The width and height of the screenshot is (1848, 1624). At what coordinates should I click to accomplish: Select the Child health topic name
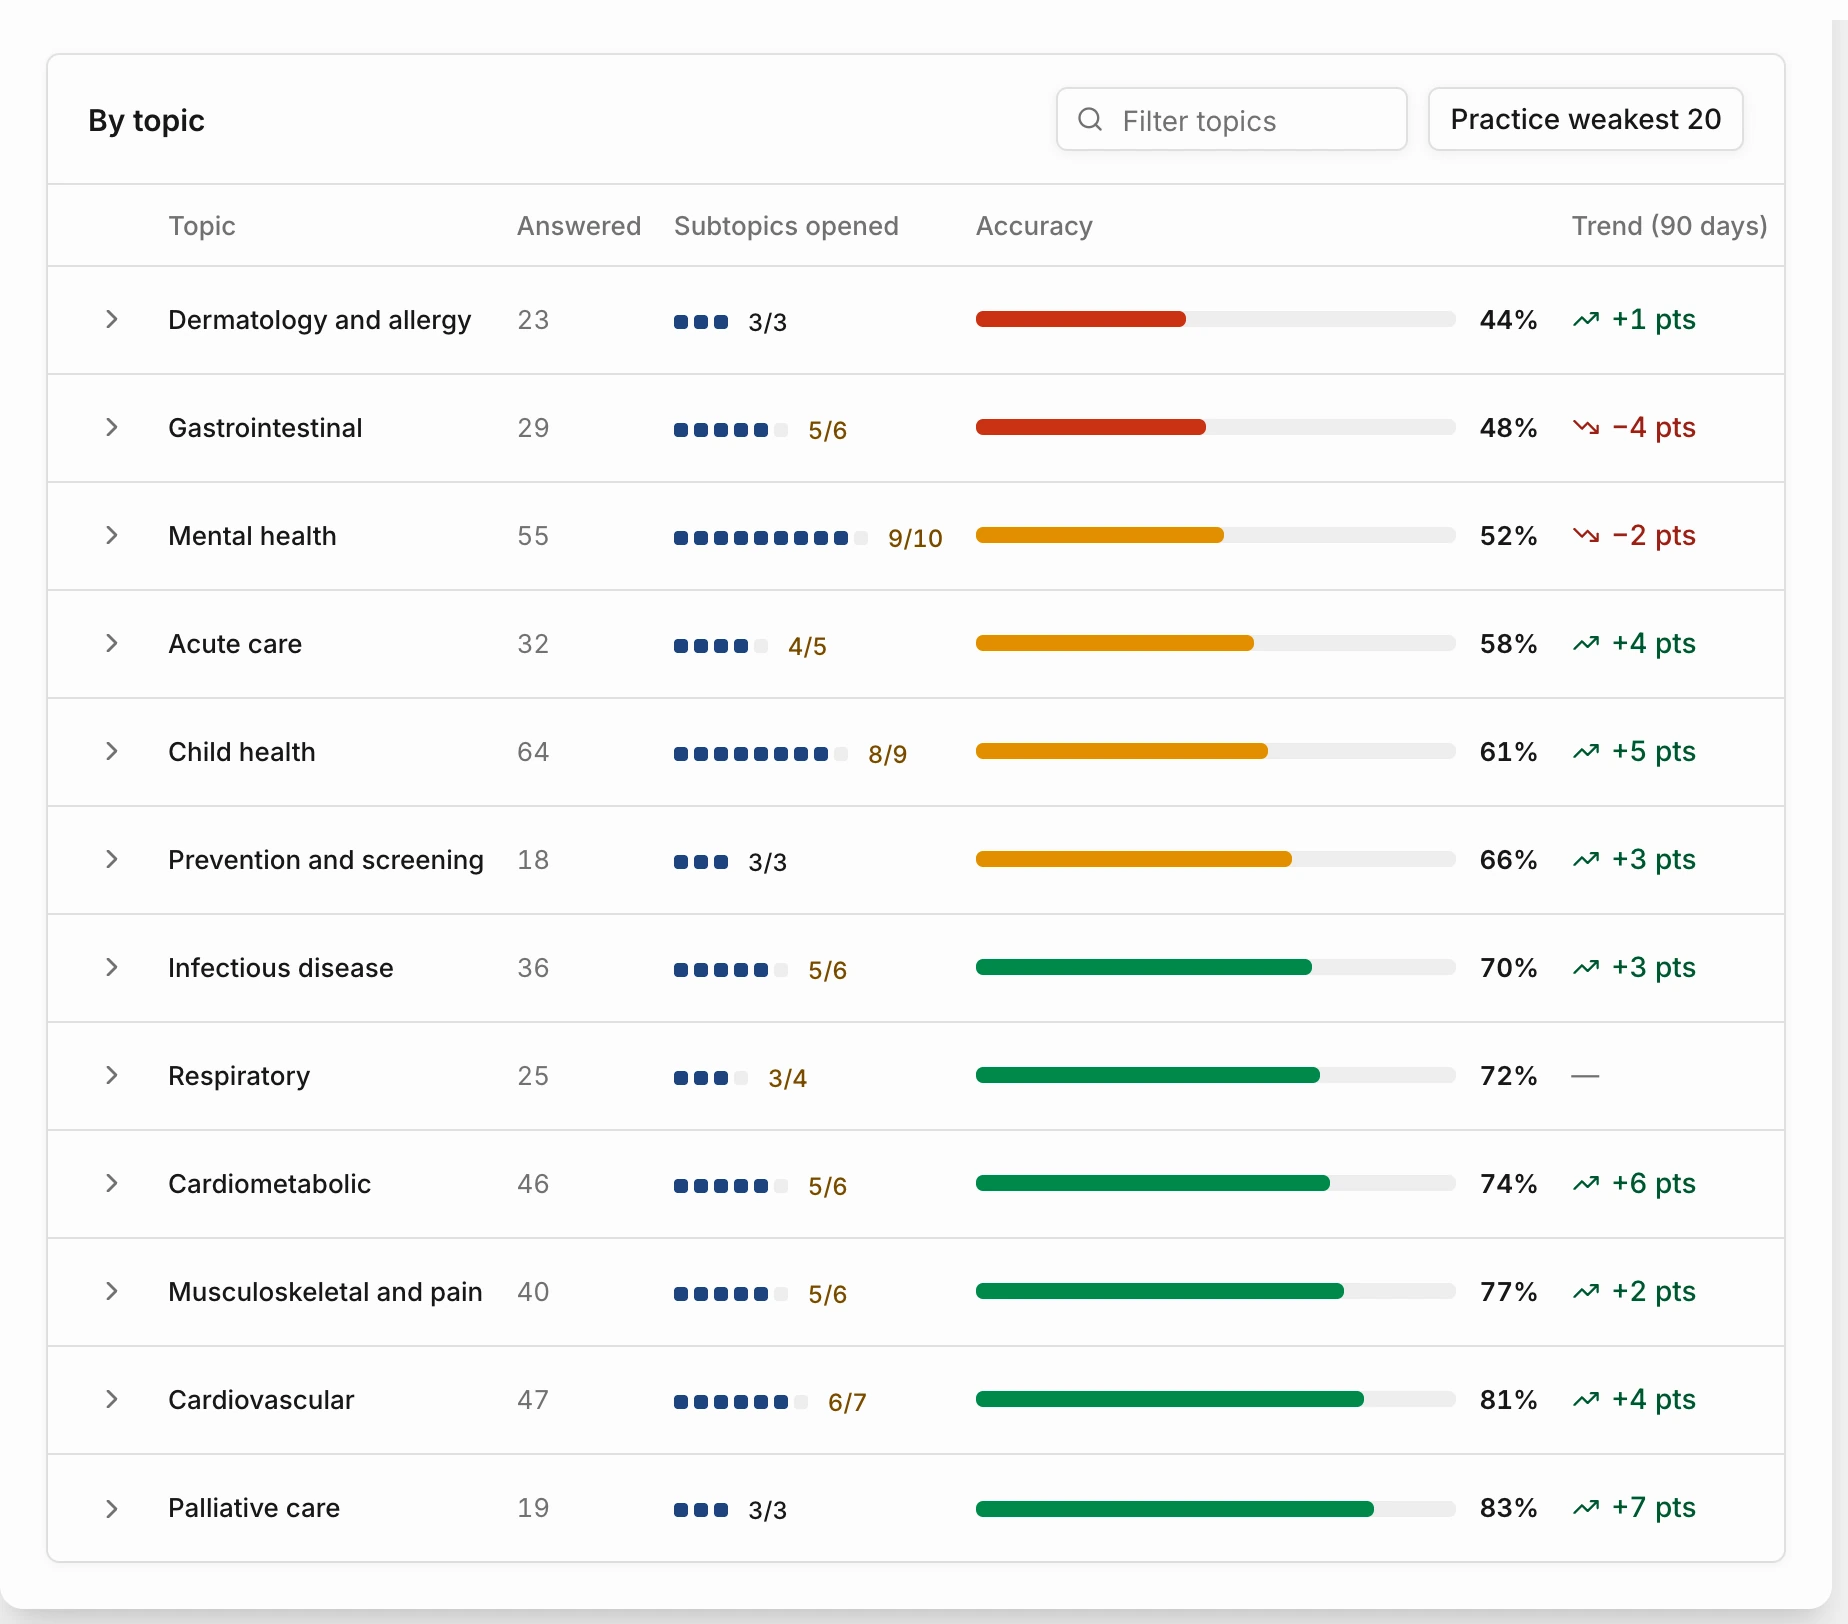(242, 752)
